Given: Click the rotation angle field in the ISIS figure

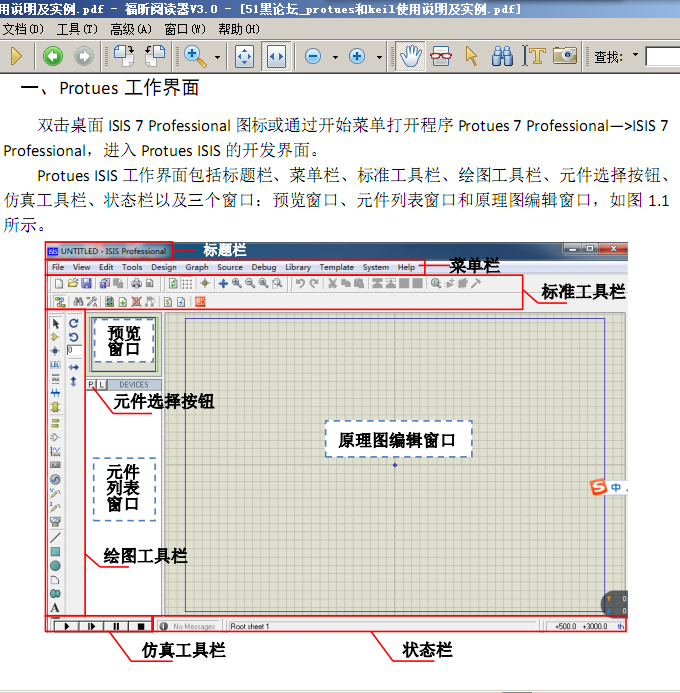Looking at the screenshot, I should coord(74,350).
